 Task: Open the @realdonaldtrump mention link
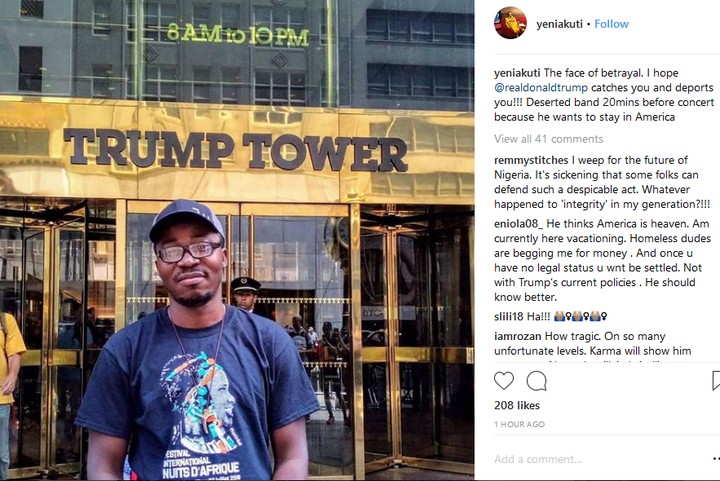click(541, 88)
